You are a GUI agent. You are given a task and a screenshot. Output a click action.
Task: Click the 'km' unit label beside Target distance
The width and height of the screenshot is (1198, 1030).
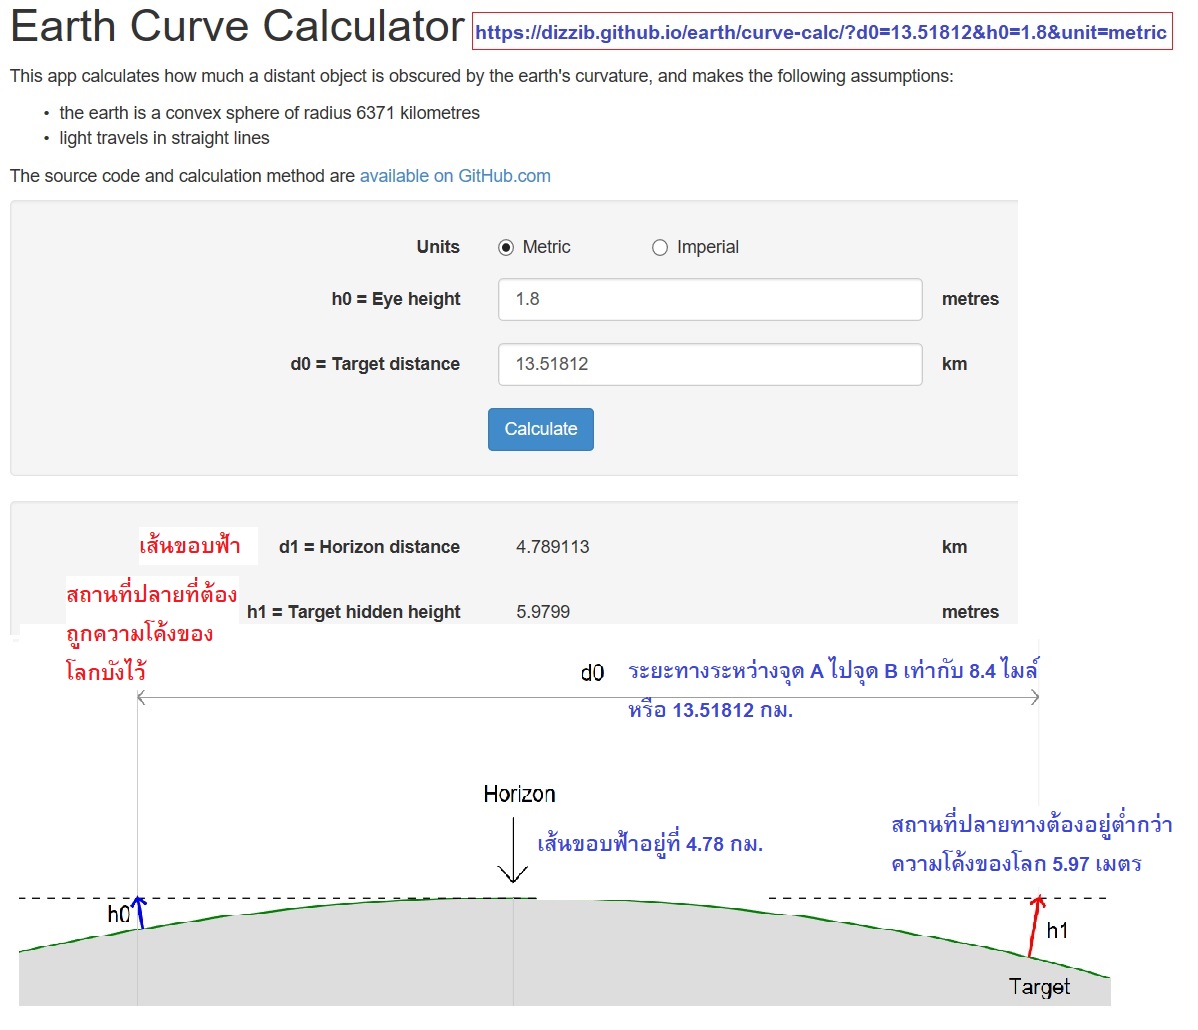tap(954, 364)
